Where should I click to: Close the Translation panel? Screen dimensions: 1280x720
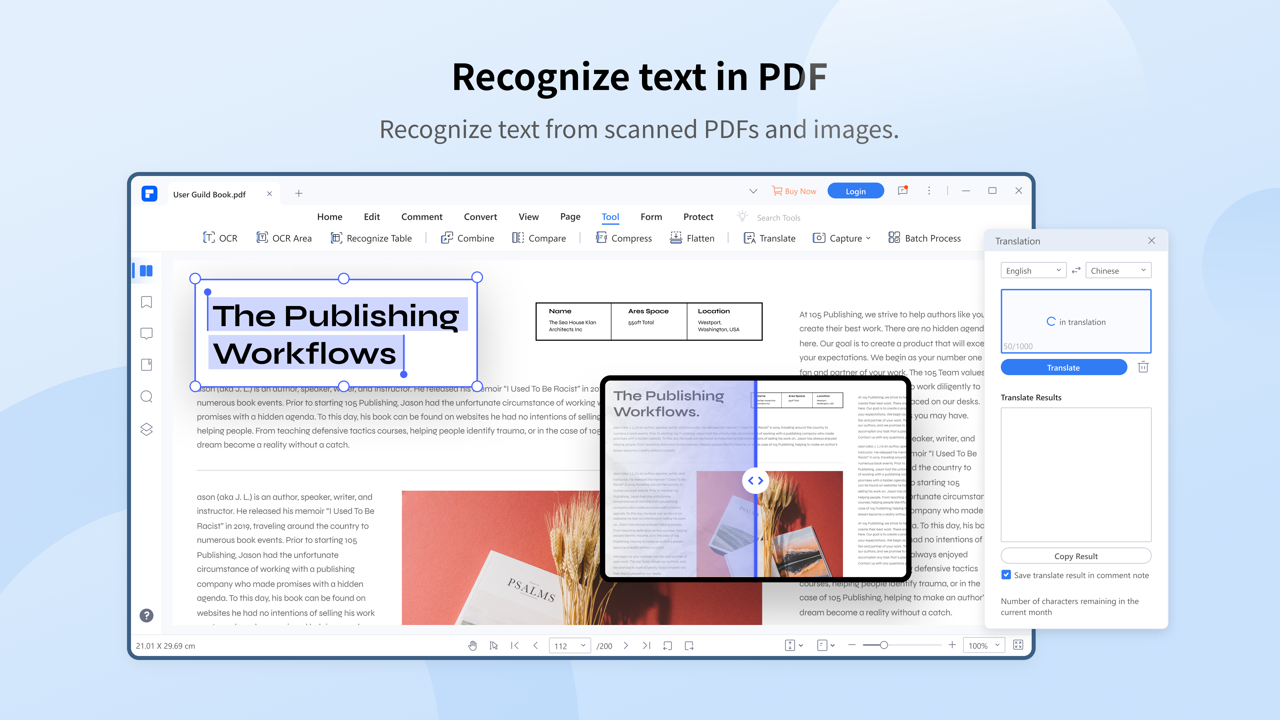(1151, 241)
